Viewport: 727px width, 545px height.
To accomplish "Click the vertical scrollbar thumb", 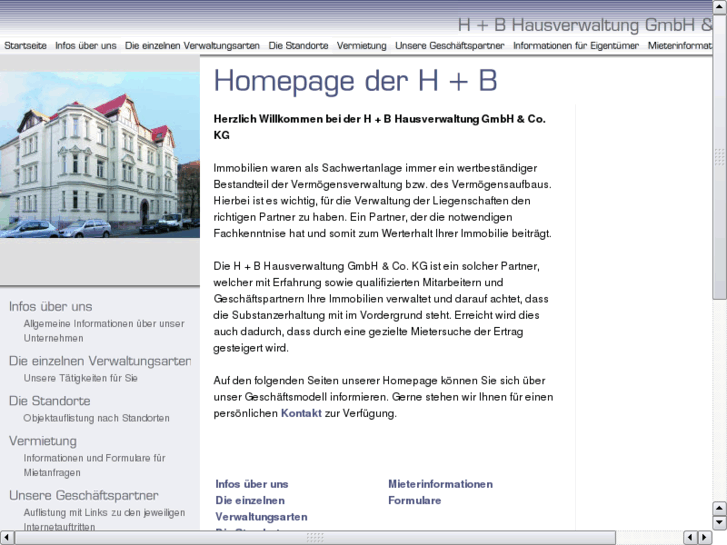I will [x=720, y=157].
